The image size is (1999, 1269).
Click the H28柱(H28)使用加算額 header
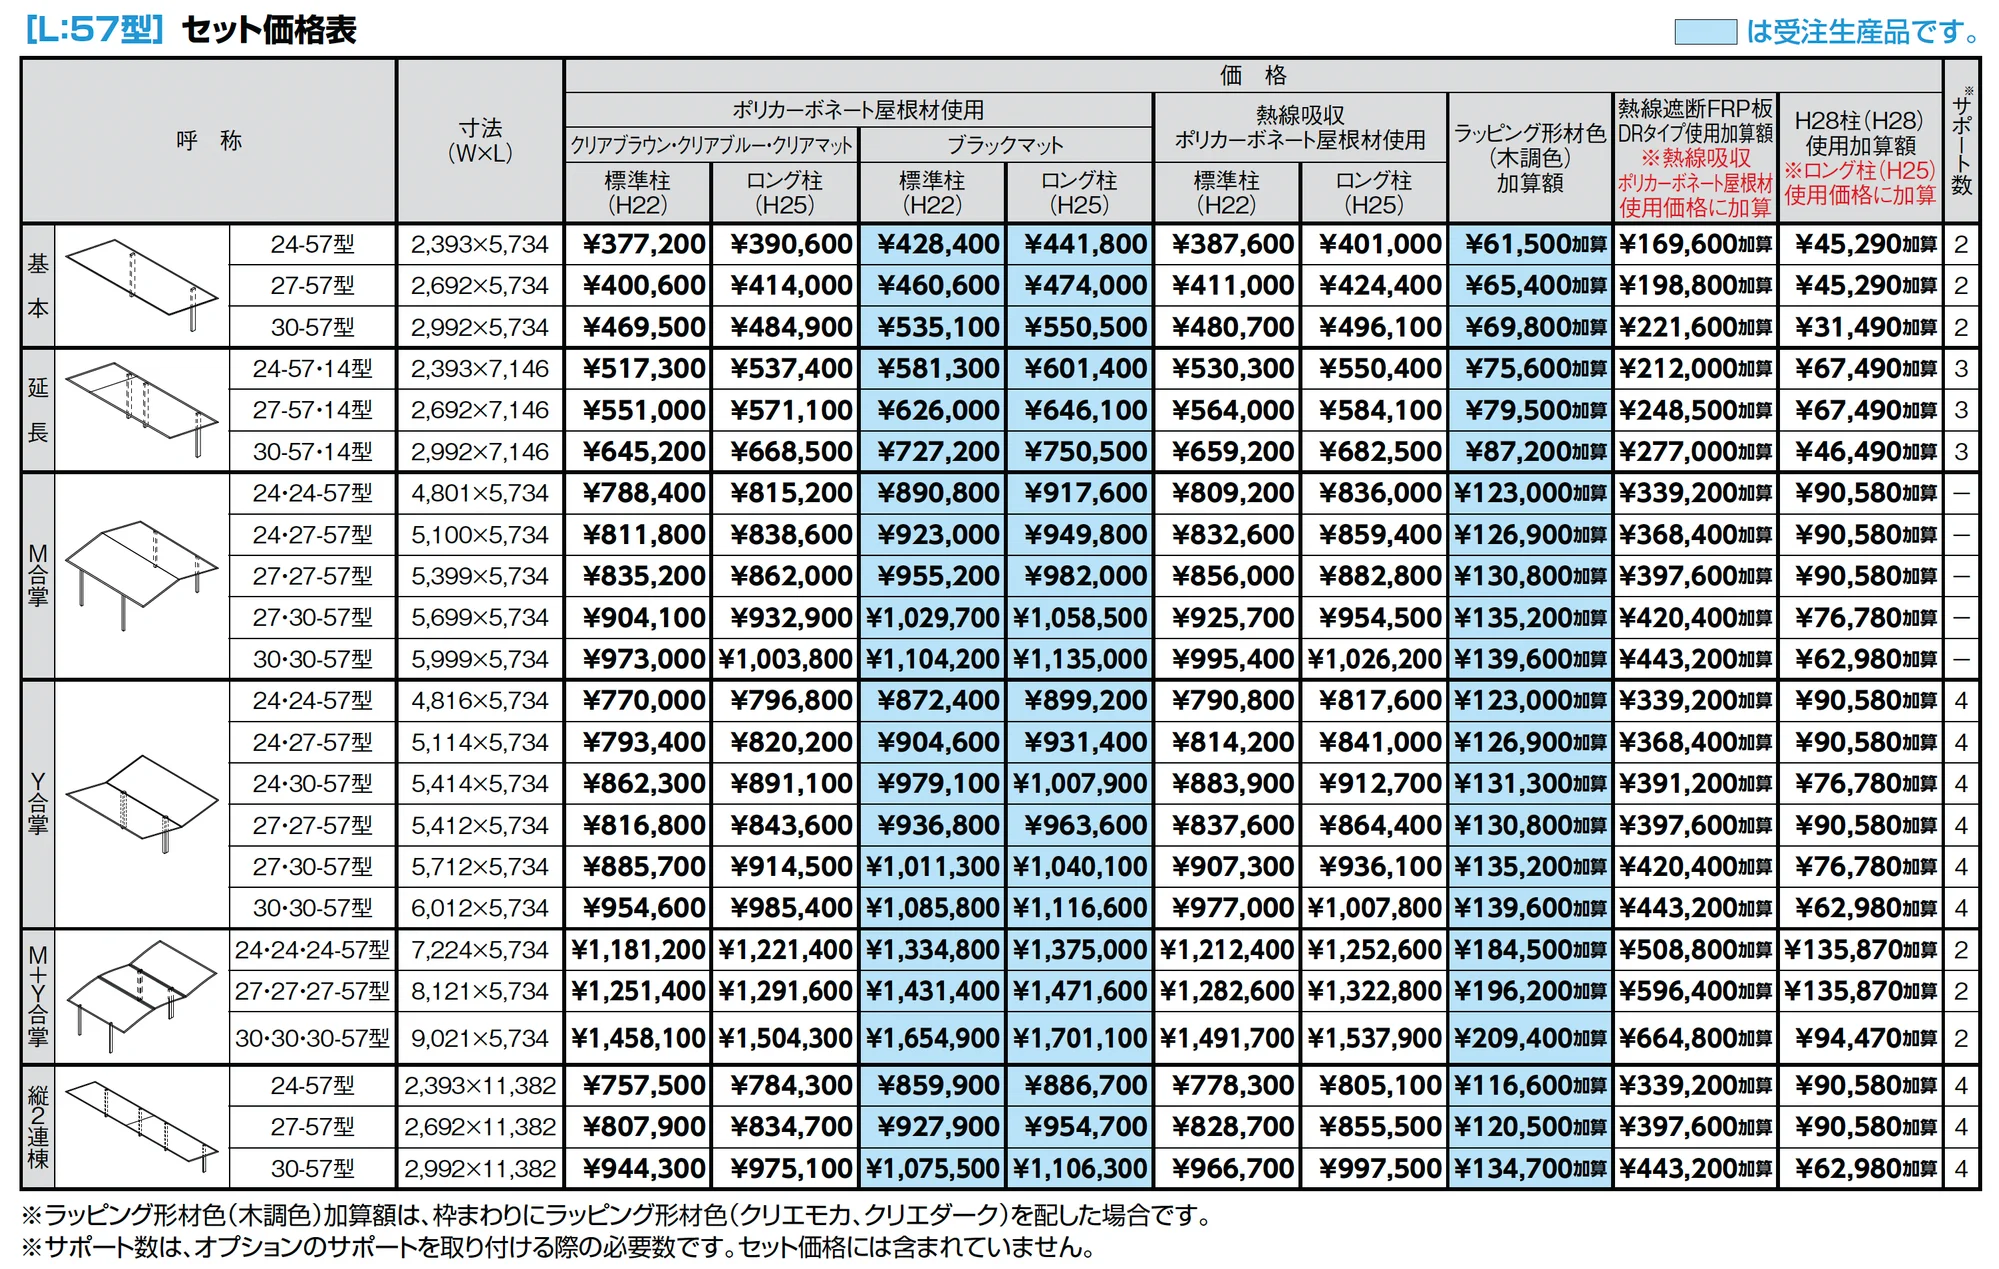click(1860, 157)
